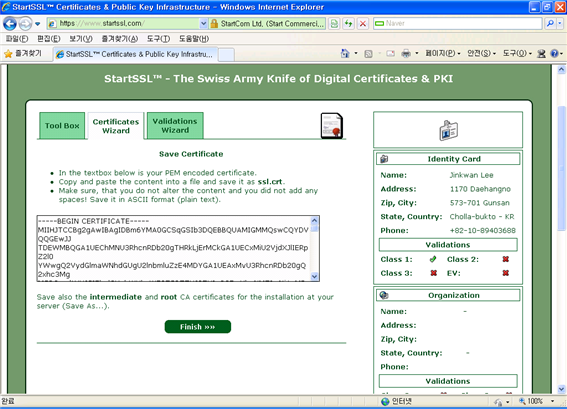
Task: Click the Home icon in command bar
Action: point(345,54)
